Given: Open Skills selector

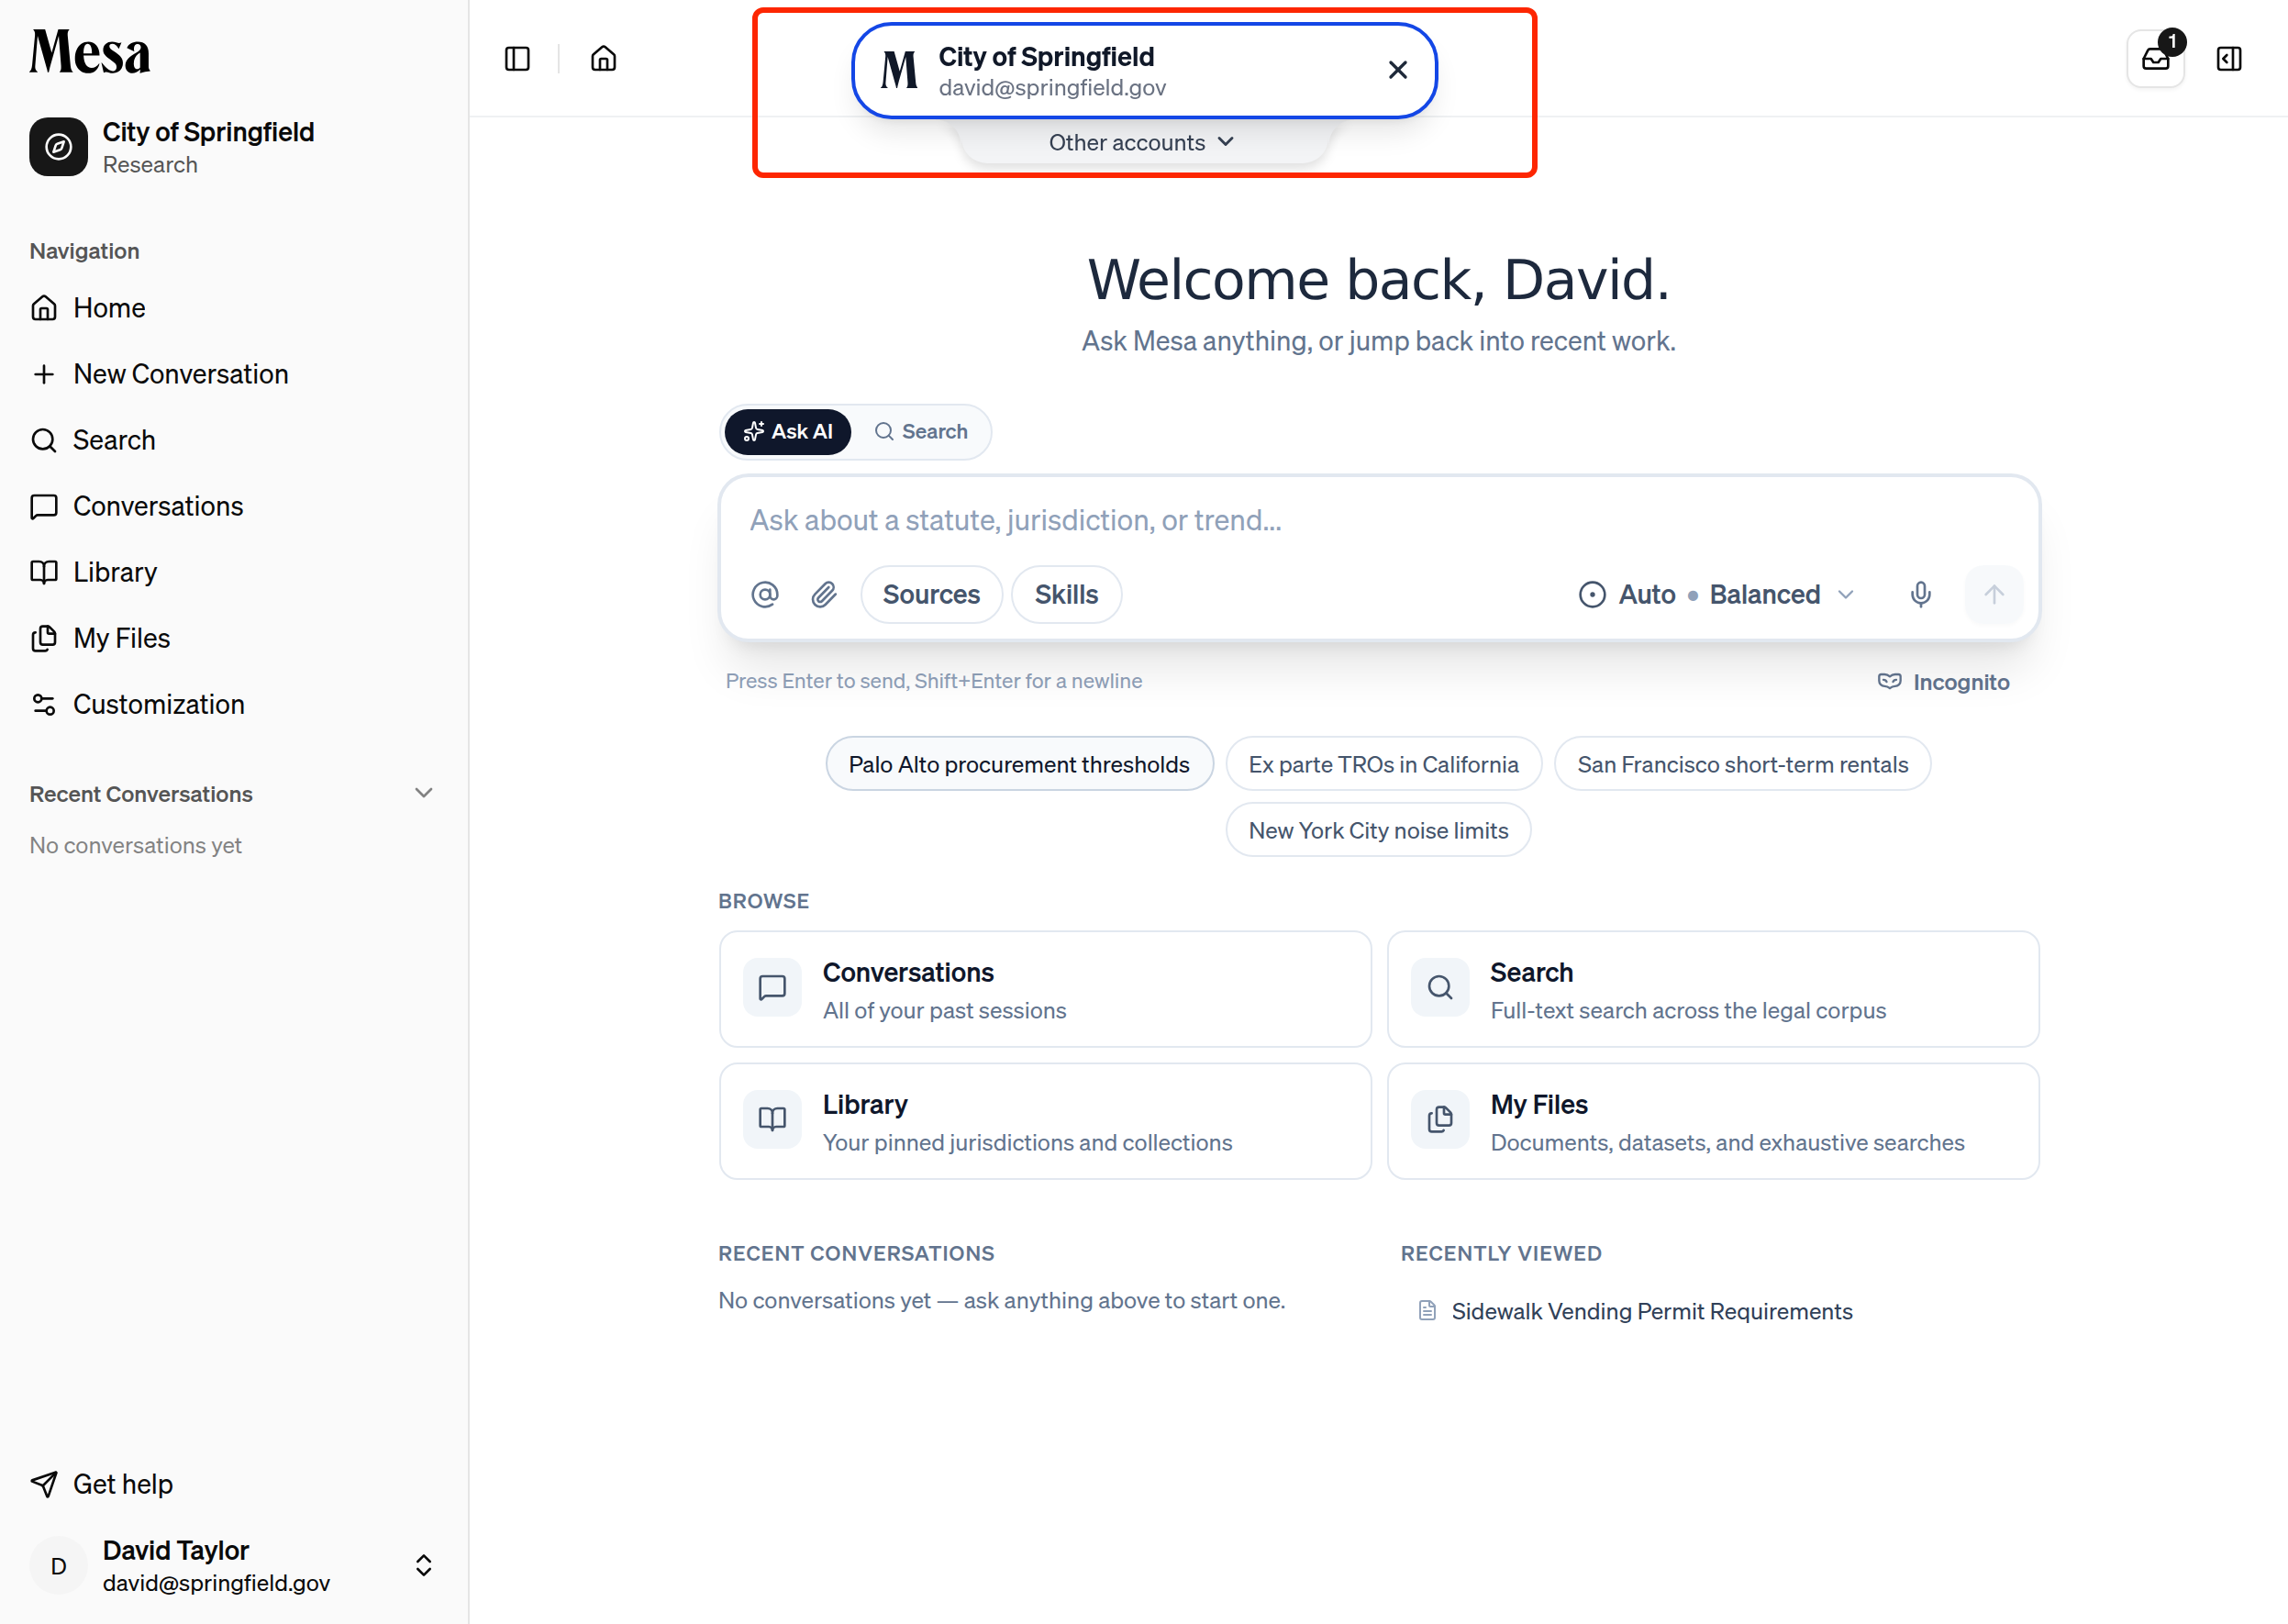Looking at the screenshot, I should click(x=1066, y=595).
